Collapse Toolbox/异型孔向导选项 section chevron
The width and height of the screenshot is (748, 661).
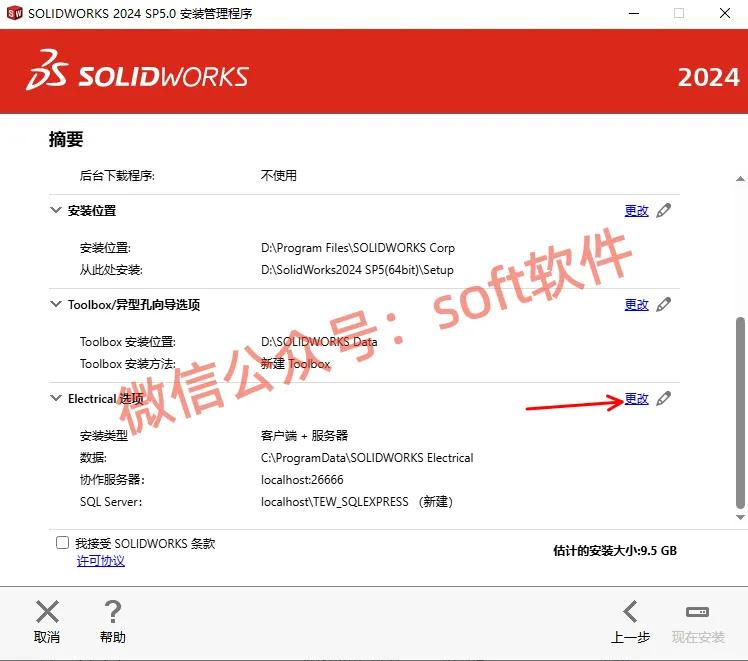coord(56,304)
